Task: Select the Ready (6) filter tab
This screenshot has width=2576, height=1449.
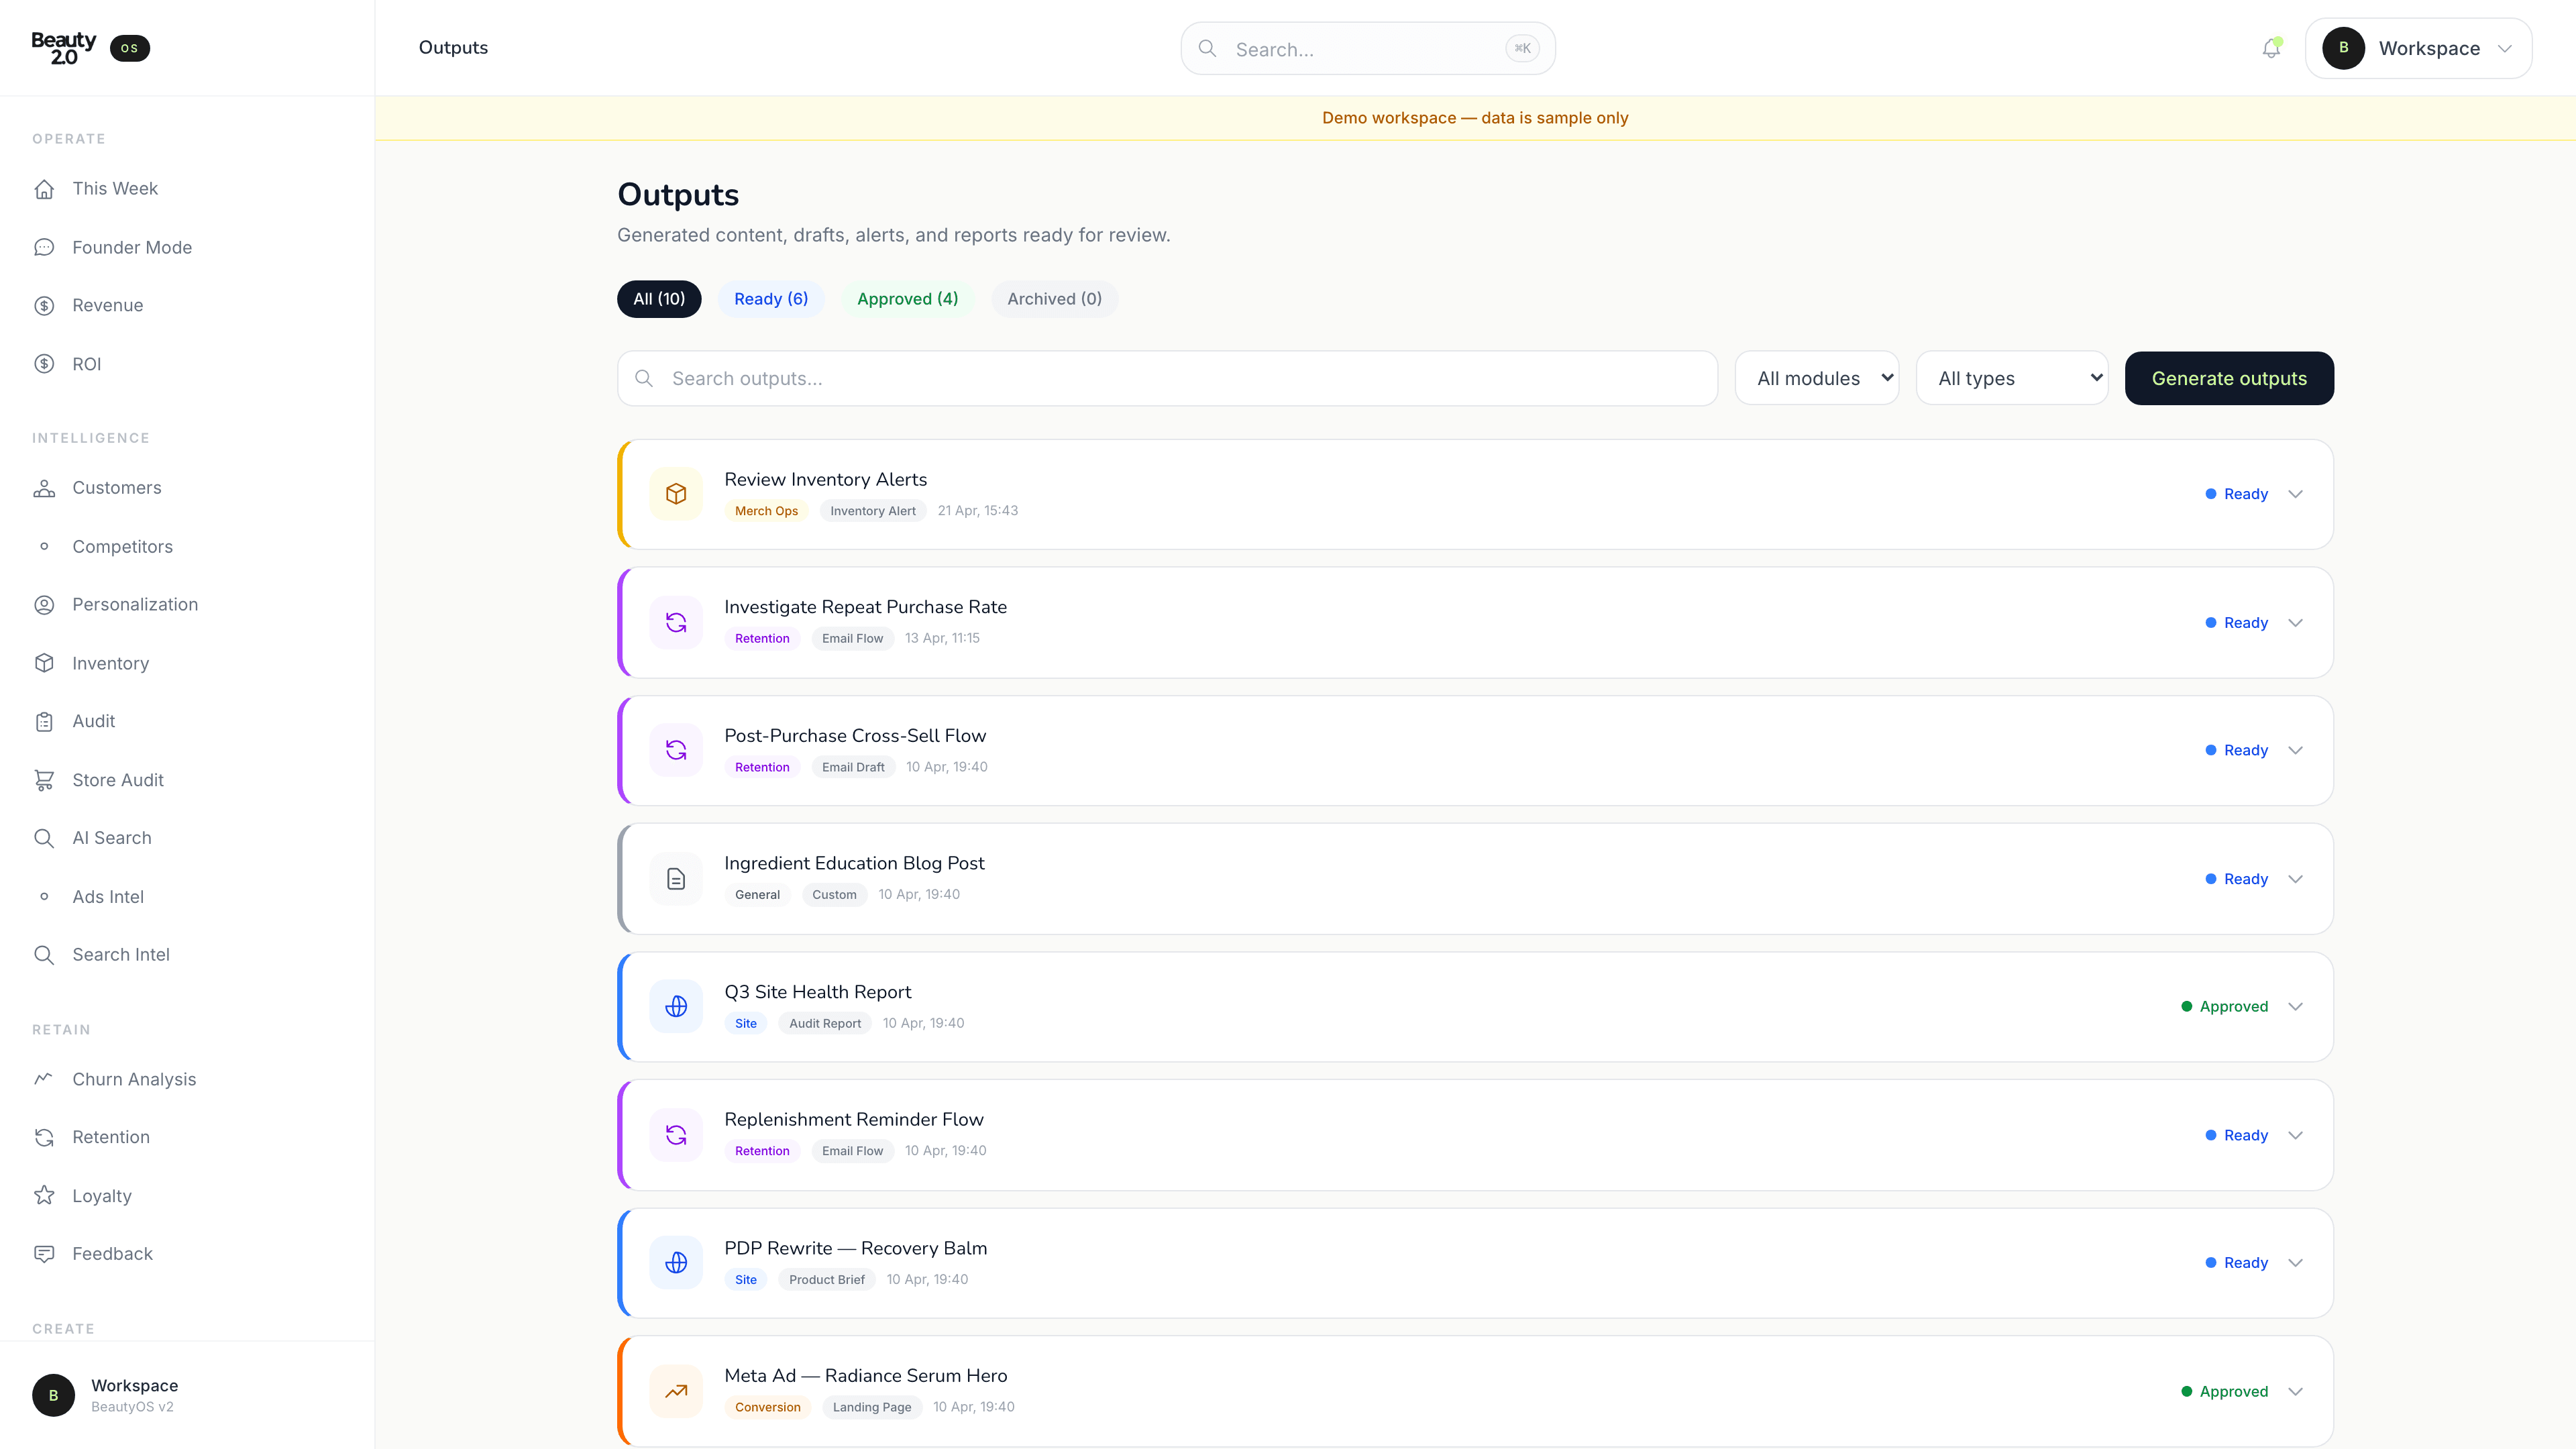Action: pos(771,299)
